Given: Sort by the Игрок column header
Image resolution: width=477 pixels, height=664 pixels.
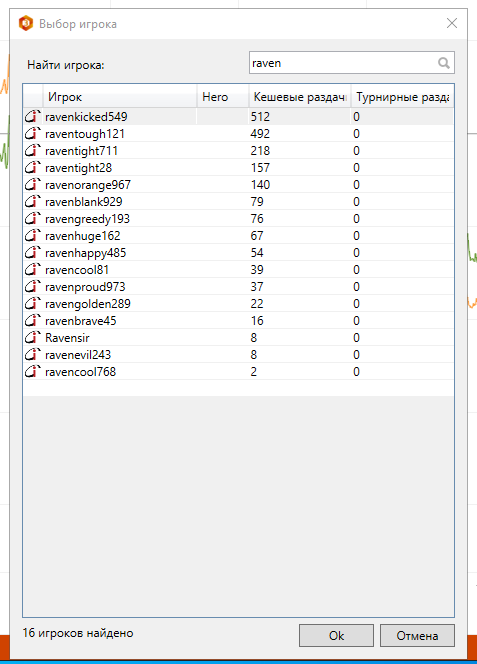Looking at the screenshot, I should coord(120,97).
